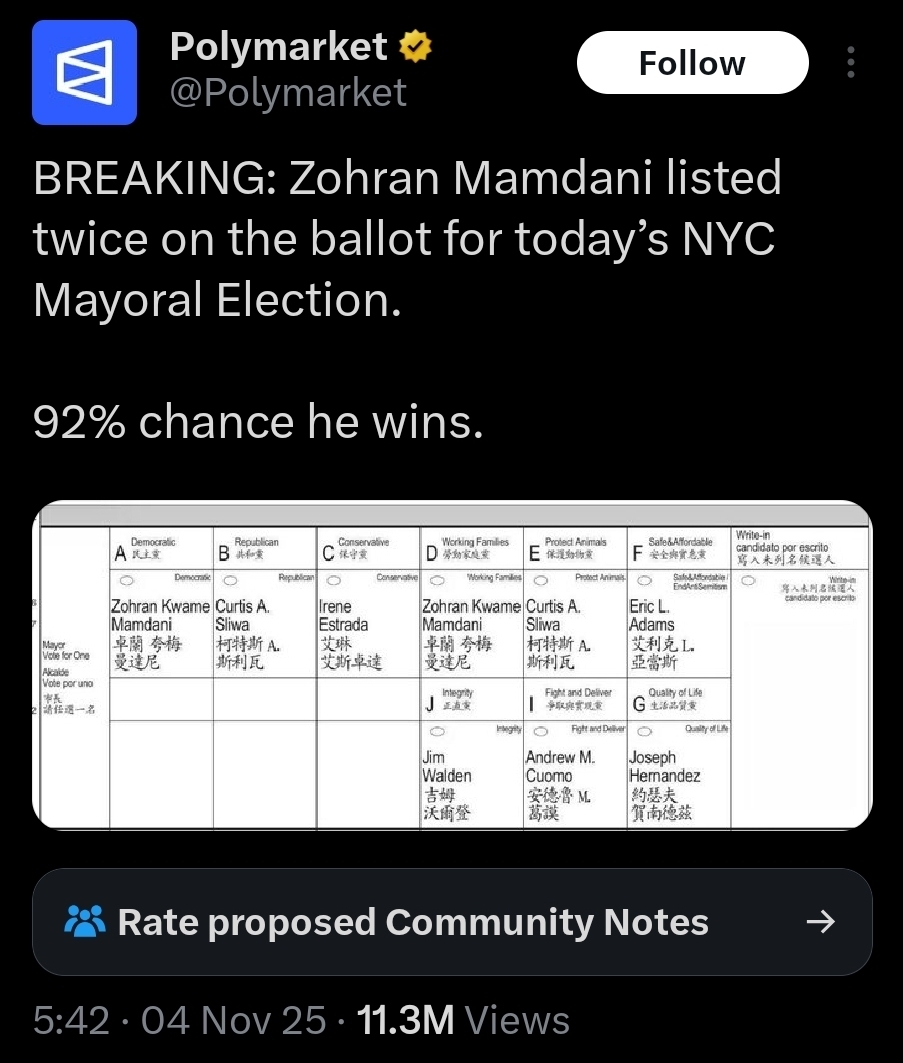Fill the Republican oval for Curtis Sliwa

point(231,578)
